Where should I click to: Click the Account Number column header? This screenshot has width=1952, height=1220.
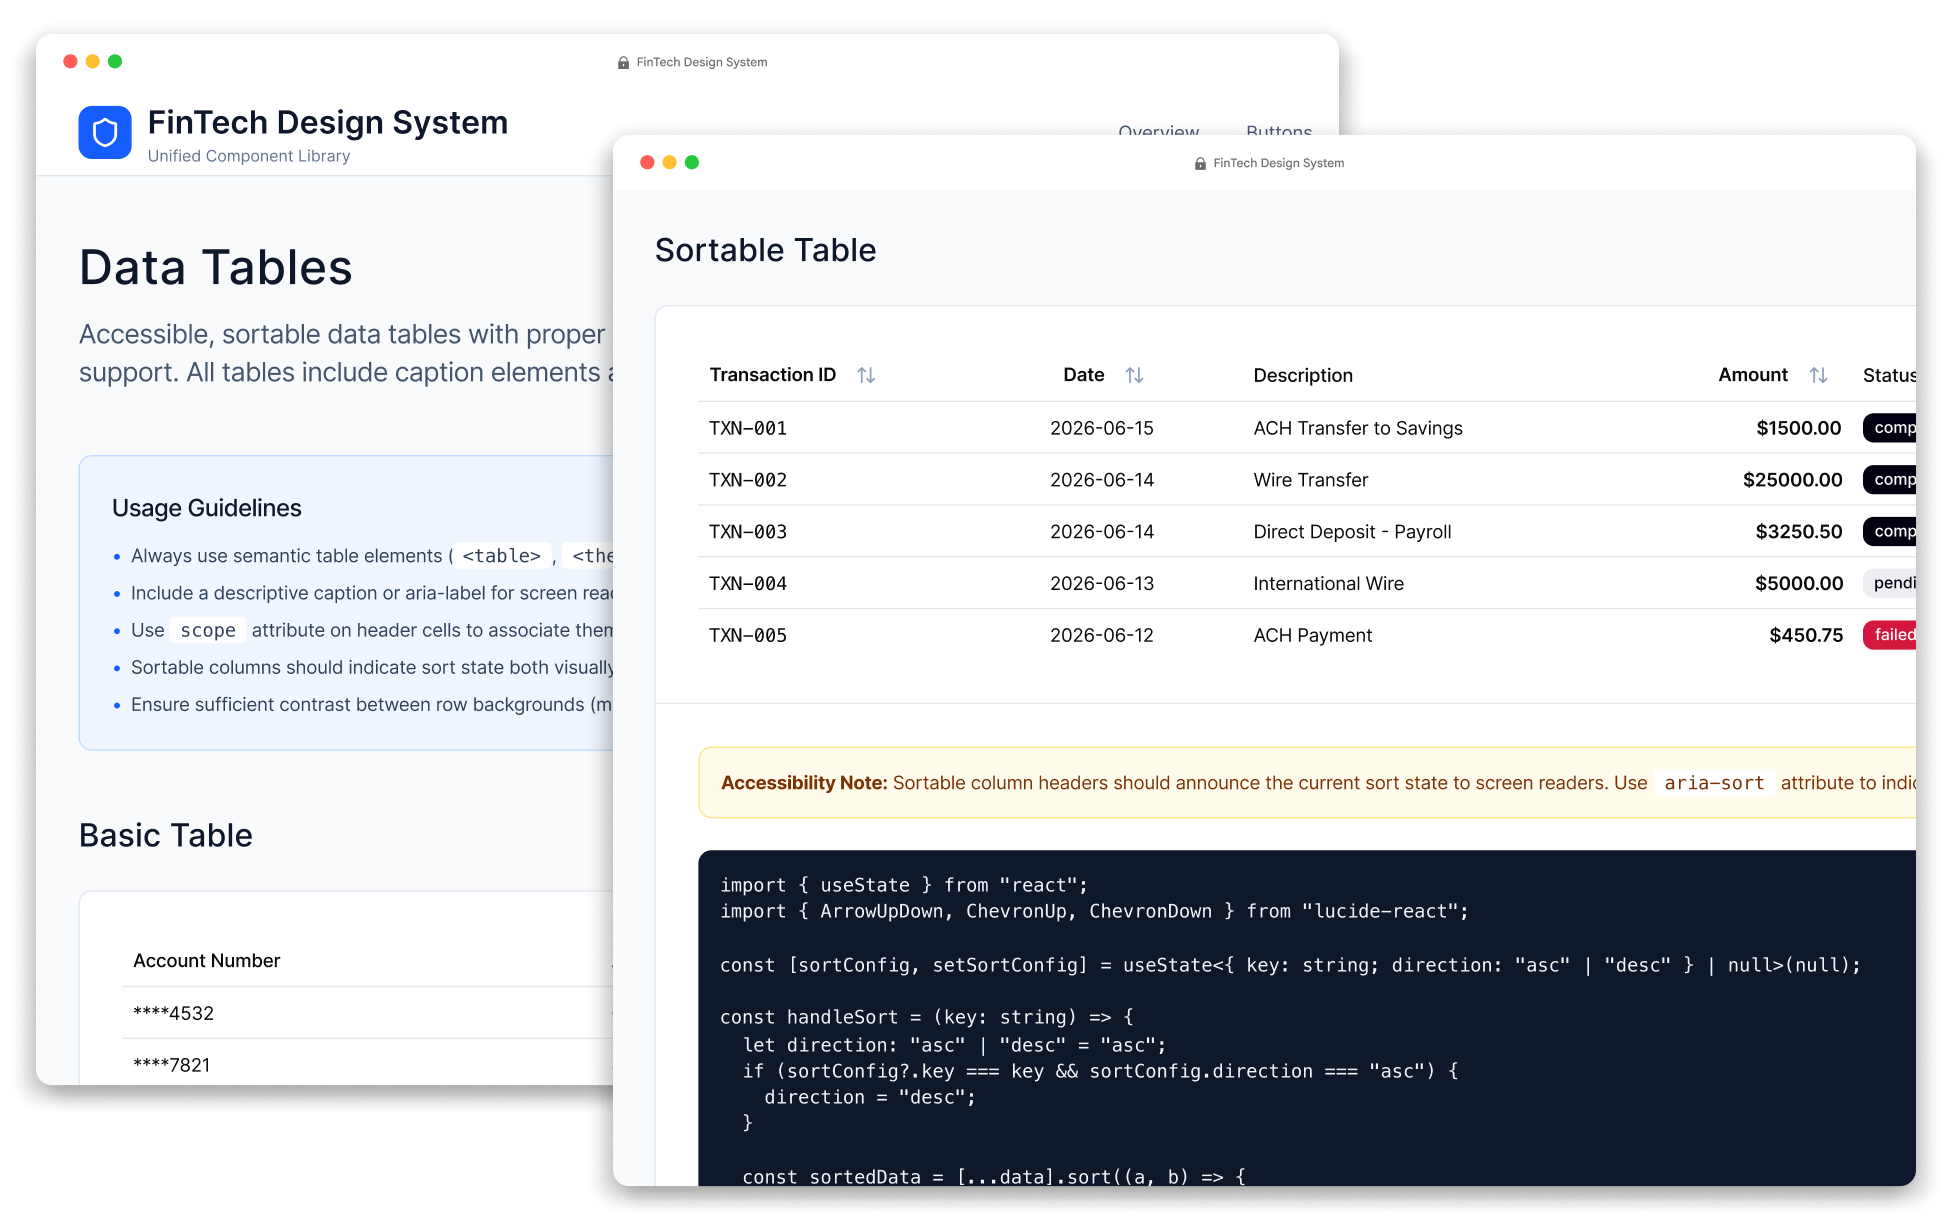point(207,961)
